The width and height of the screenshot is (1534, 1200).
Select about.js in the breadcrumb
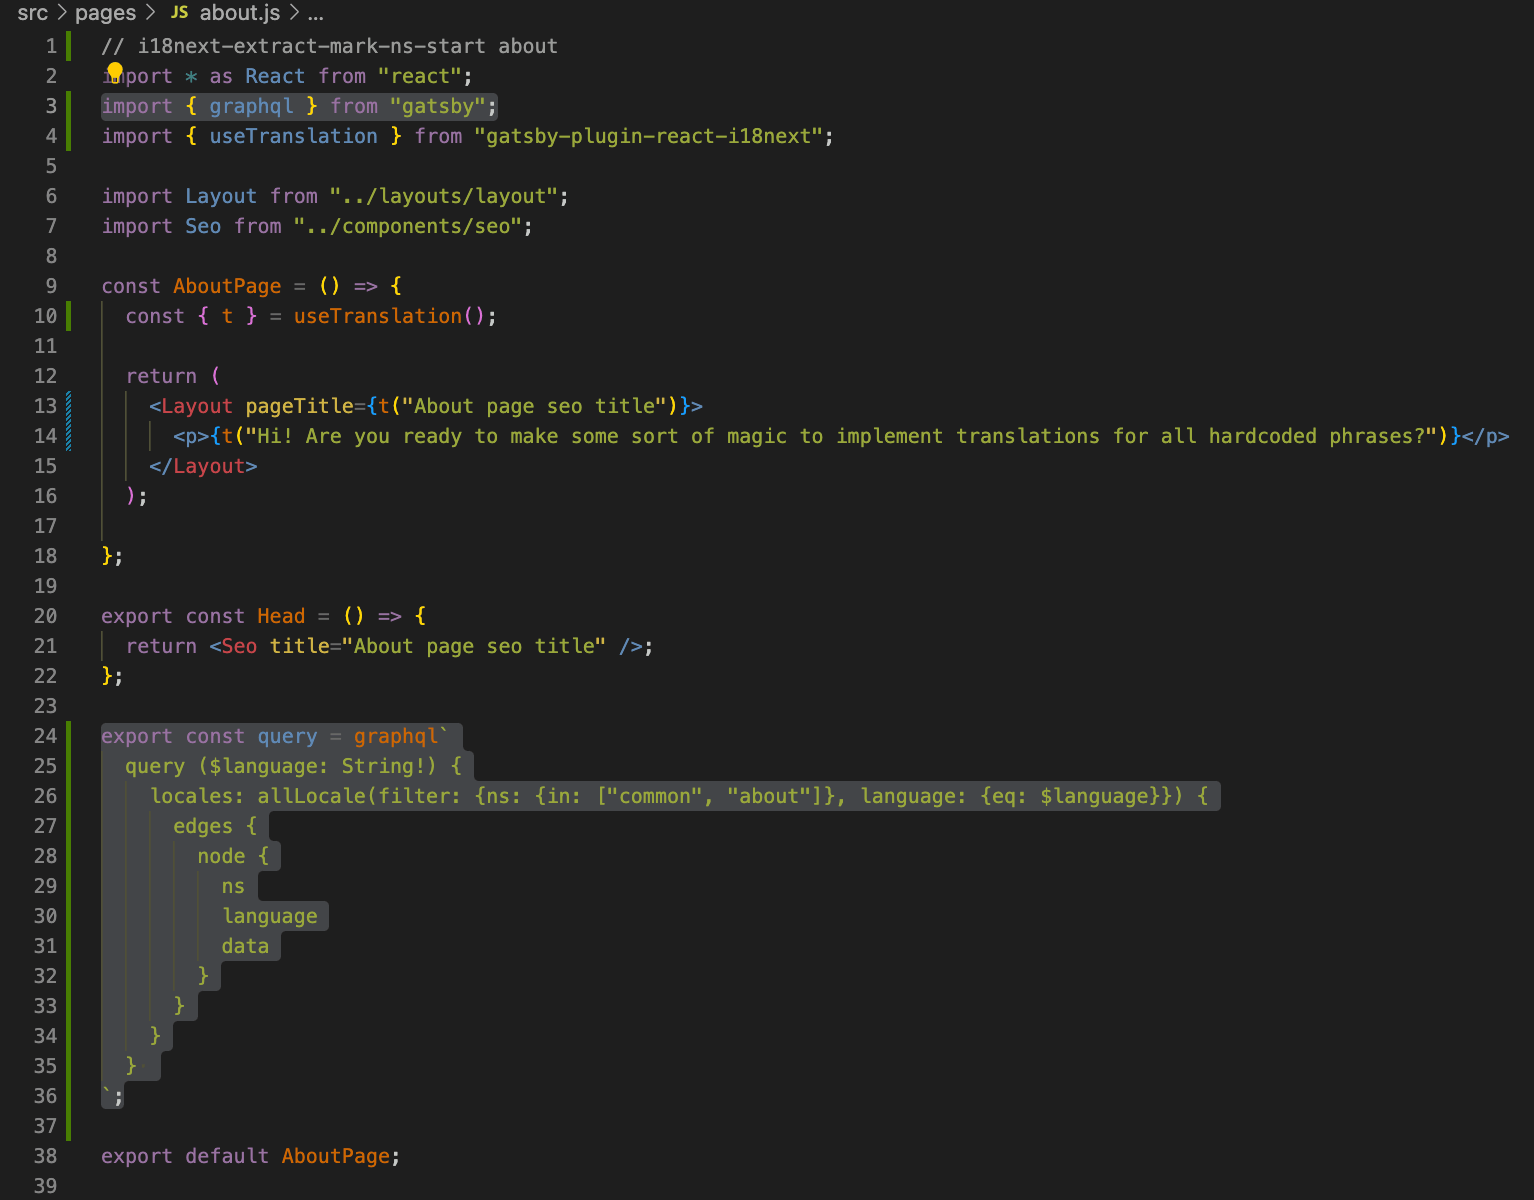click(x=240, y=13)
